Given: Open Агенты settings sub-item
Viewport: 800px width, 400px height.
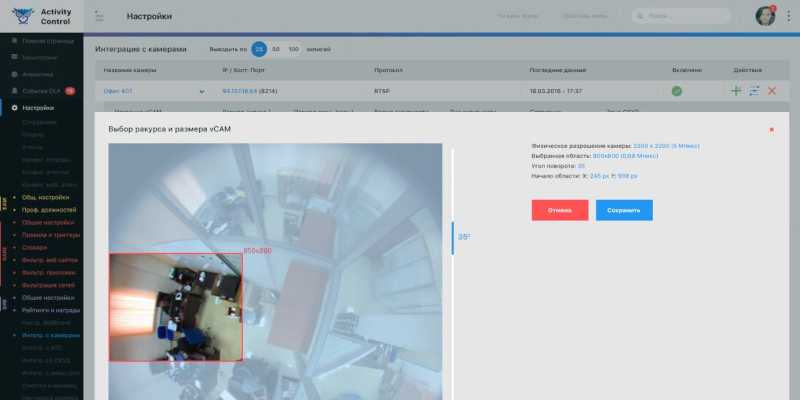Looking at the screenshot, I should pyautogui.click(x=33, y=147).
